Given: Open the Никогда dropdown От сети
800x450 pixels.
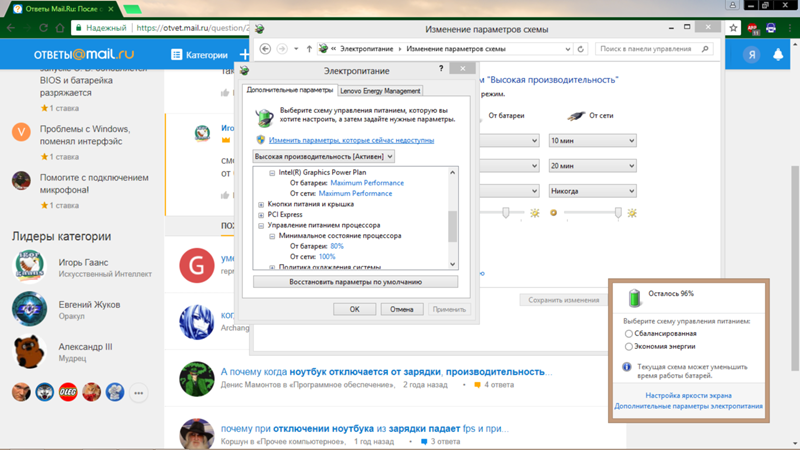Looking at the screenshot, I should (592, 191).
